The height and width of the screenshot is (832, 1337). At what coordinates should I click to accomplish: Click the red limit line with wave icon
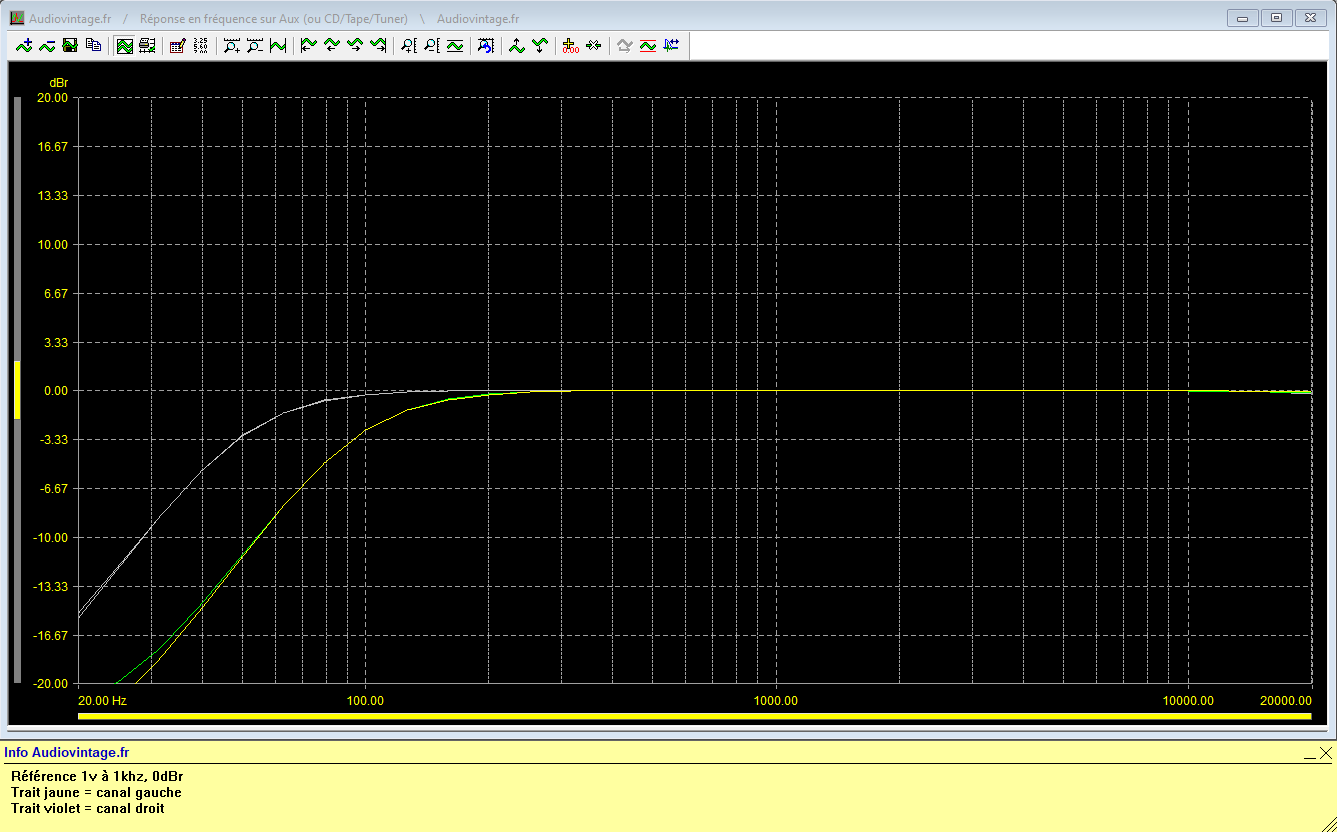click(647, 45)
